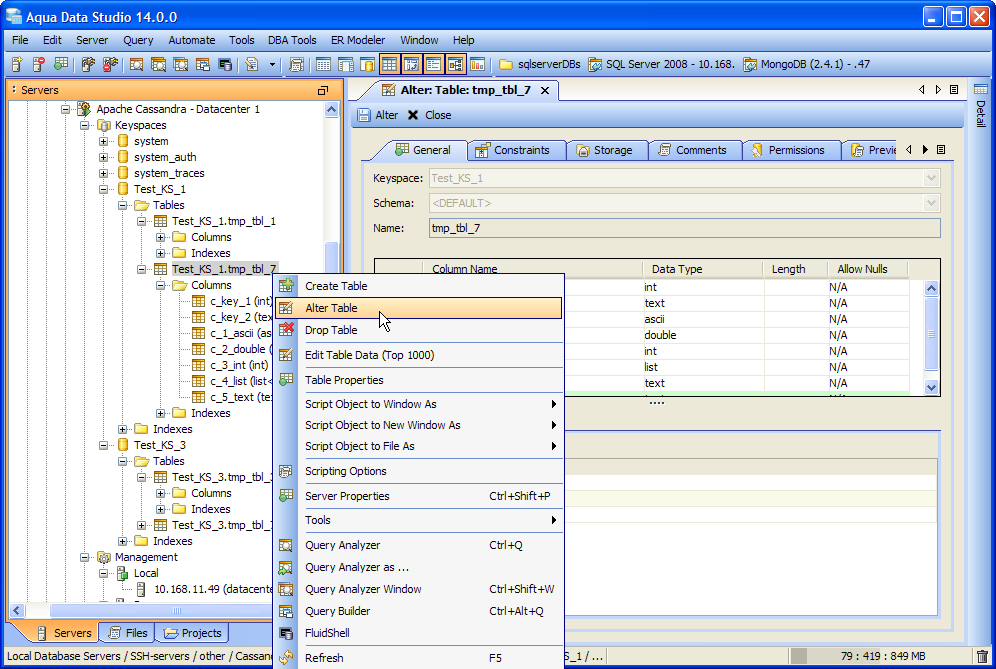The height and width of the screenshot is (669, 996).
Task: Open the Query Builder context menu entry
Action: (337, 611)
